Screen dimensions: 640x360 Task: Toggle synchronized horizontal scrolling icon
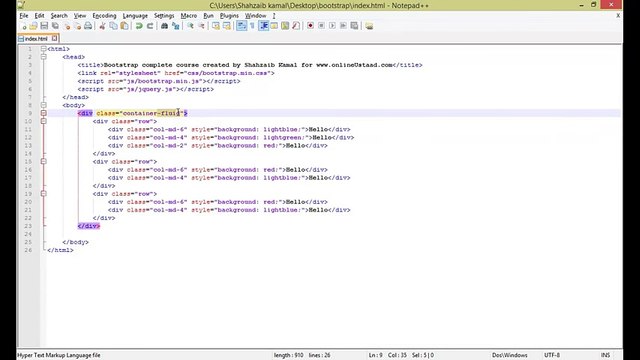click(227, 26)
